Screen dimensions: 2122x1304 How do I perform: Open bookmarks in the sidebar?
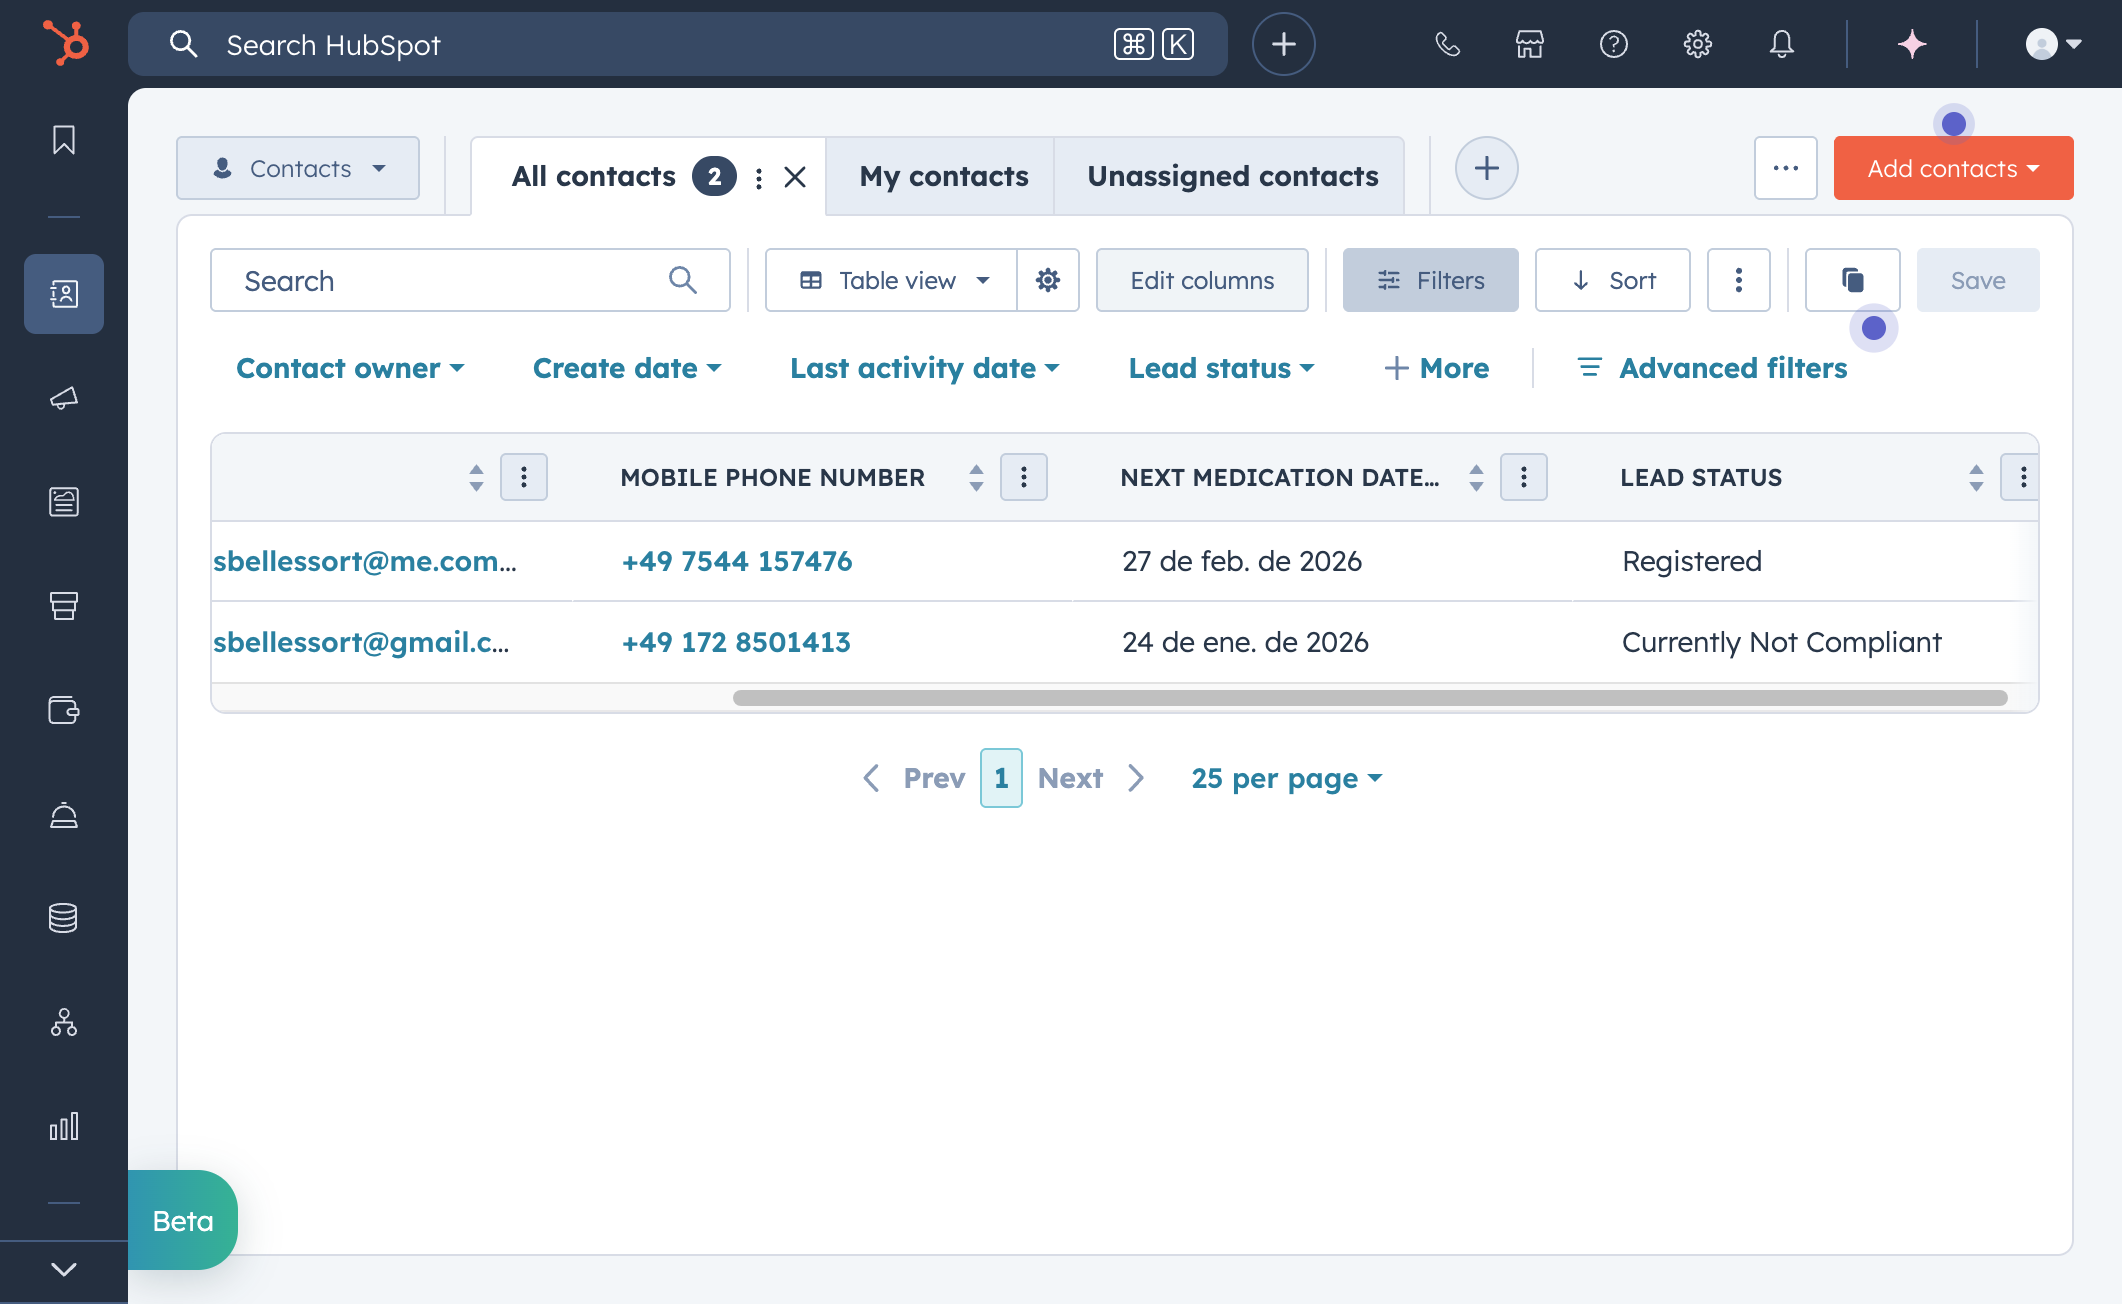tap(64, 140)
